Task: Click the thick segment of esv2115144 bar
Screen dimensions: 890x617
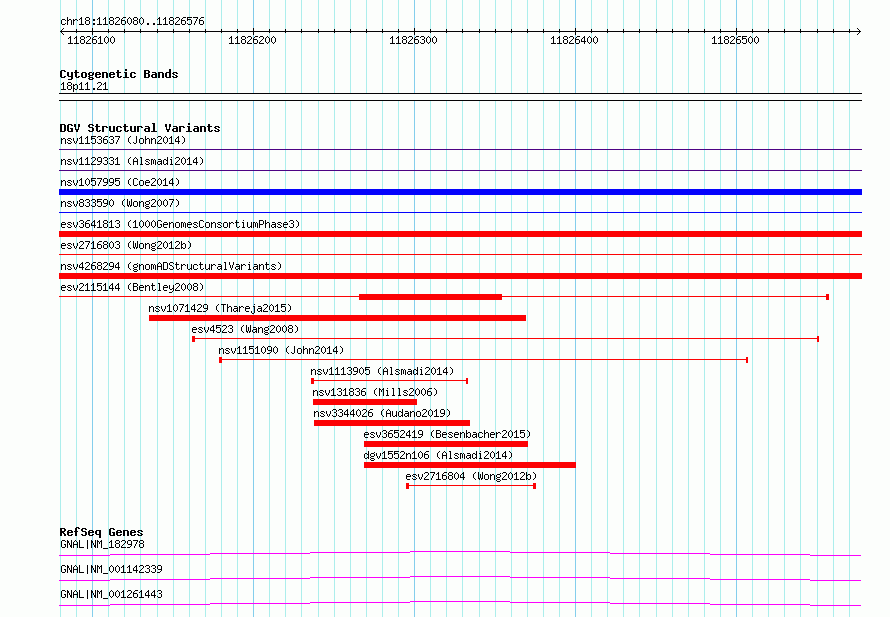Action: click(430, 297)
